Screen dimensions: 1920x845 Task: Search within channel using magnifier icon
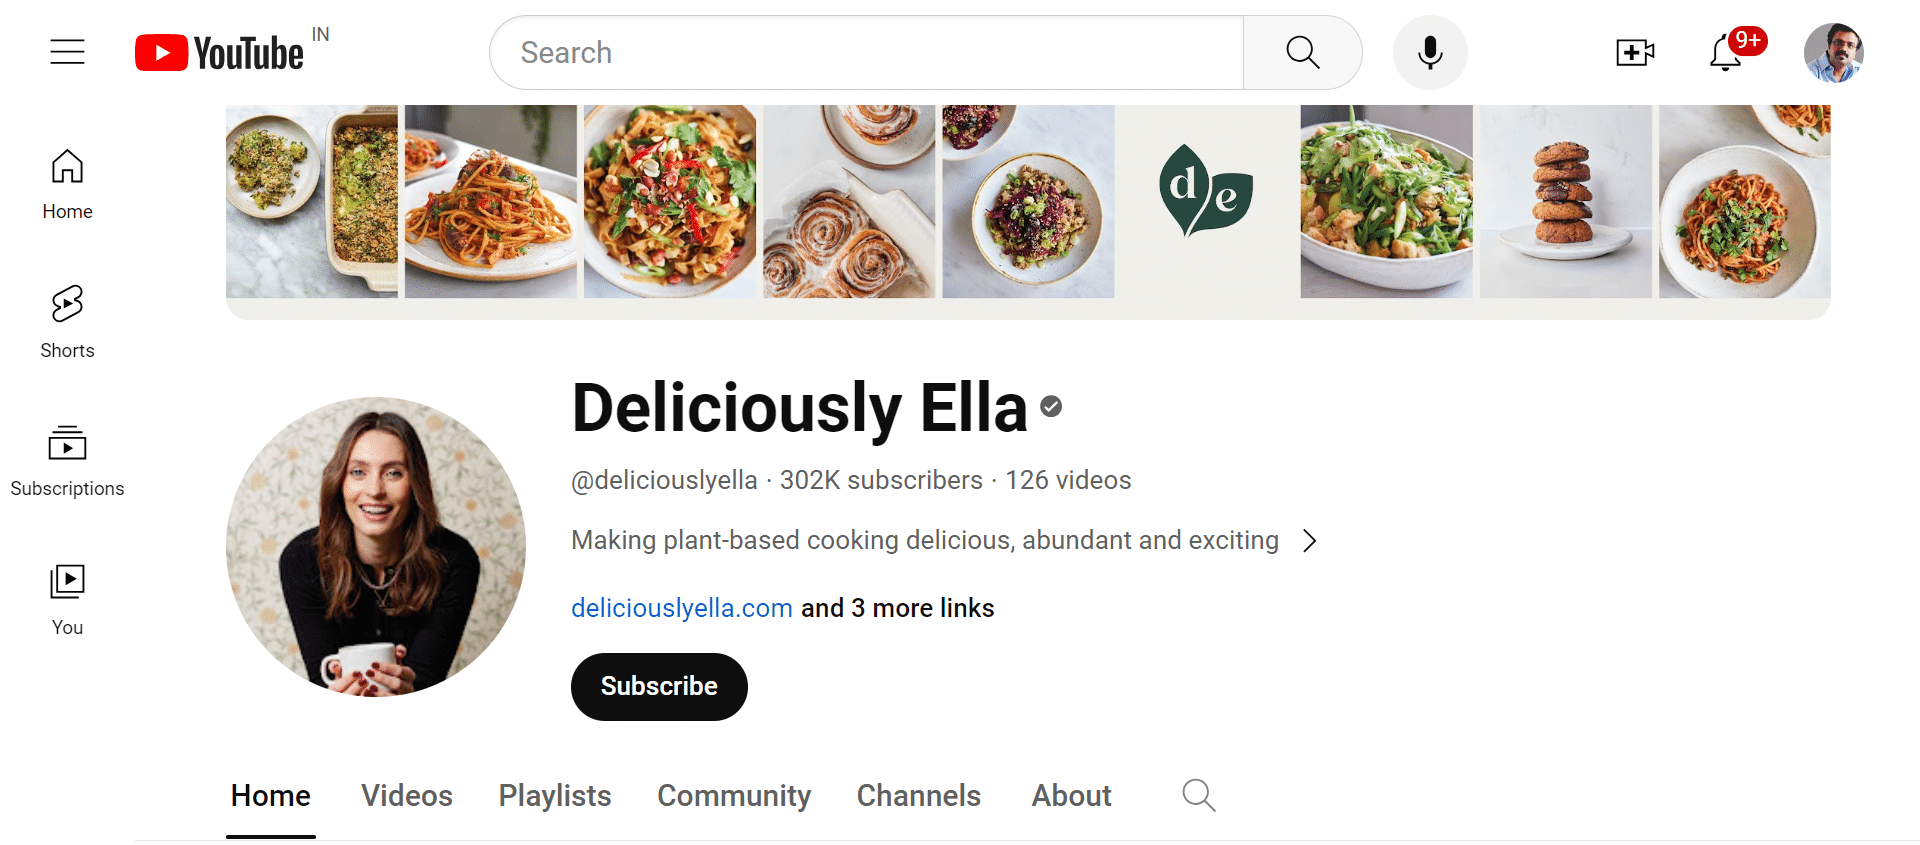coord(1198,796)
